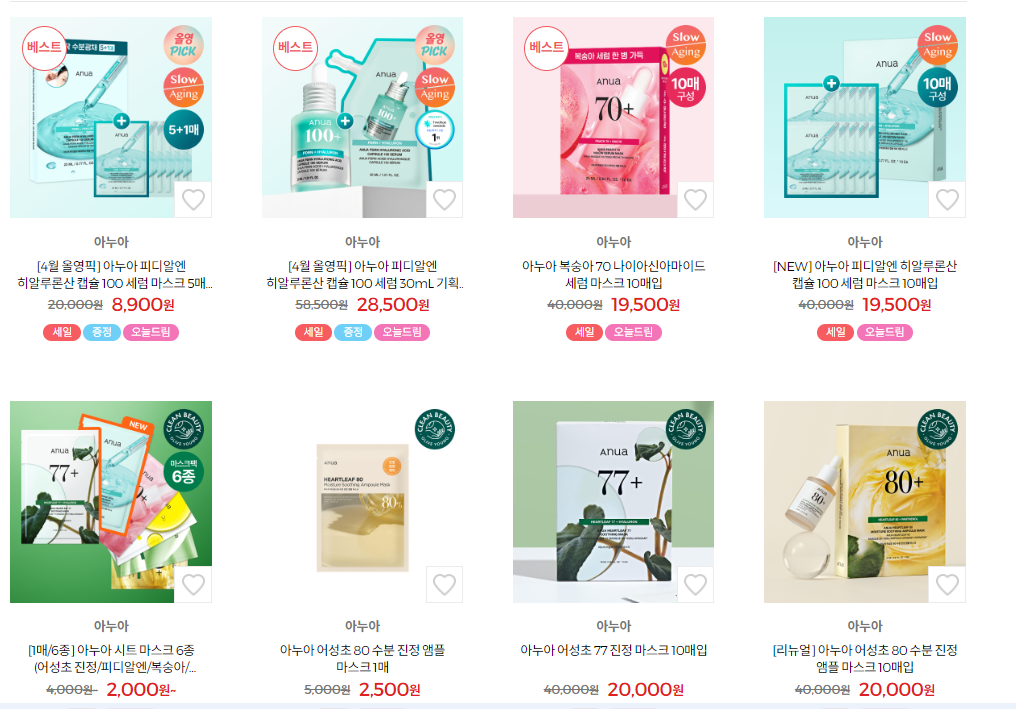View the pink Anua 70+ mask image
Image resolution: width=1016 pixels, height=709 pixels.
[613, 117]
